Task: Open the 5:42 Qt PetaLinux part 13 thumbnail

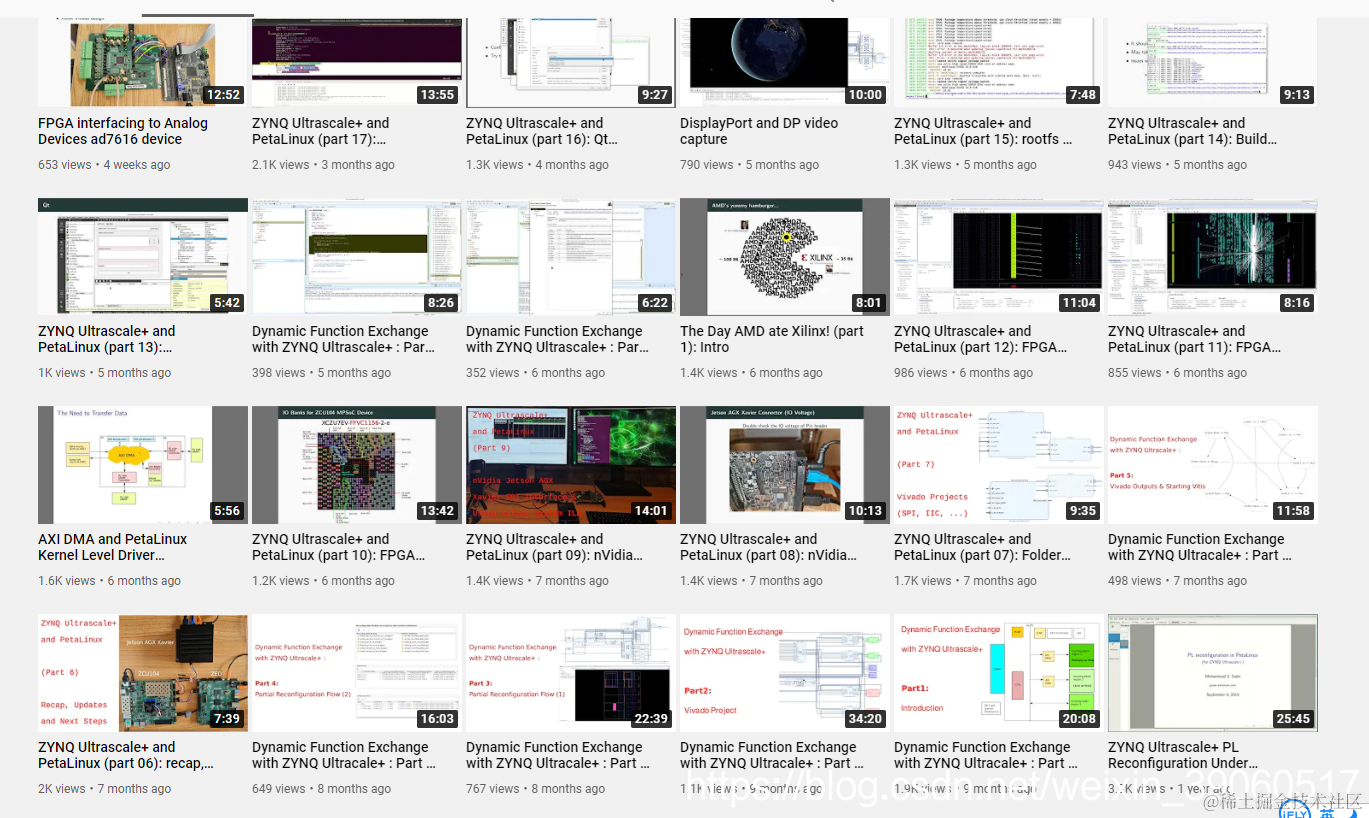Action: coord(143,256)
